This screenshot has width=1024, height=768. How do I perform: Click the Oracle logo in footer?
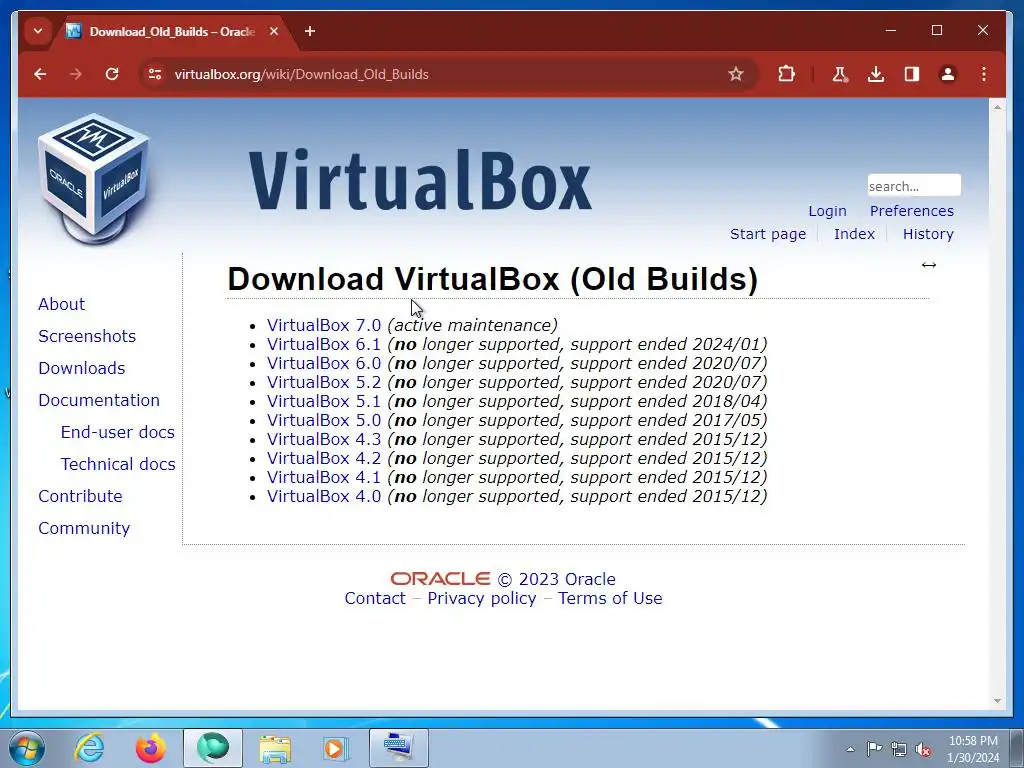440,579
